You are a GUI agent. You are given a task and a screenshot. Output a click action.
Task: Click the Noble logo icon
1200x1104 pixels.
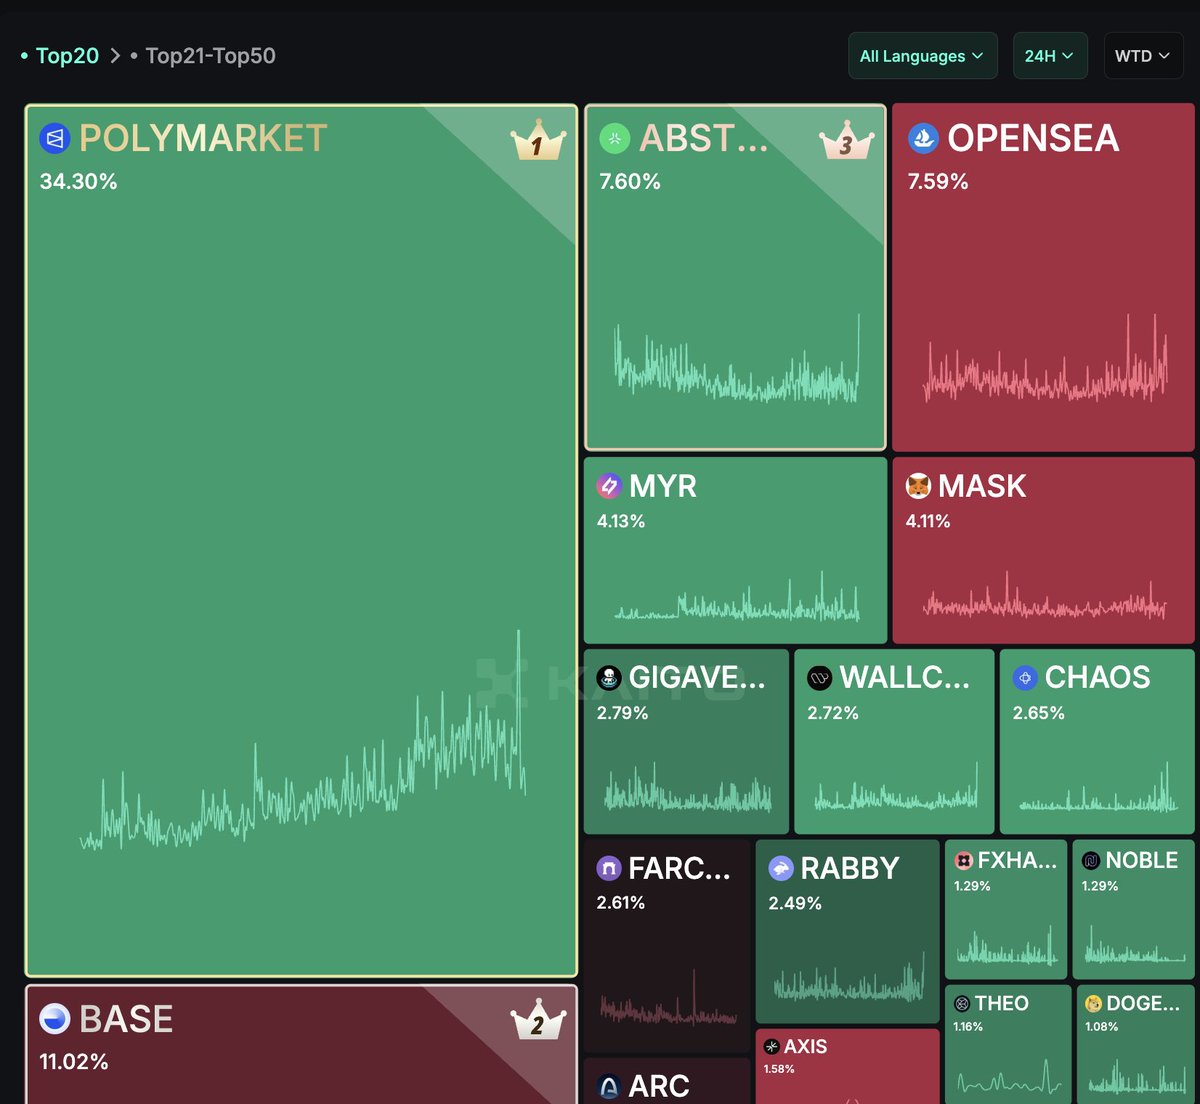click(1091, 861)
